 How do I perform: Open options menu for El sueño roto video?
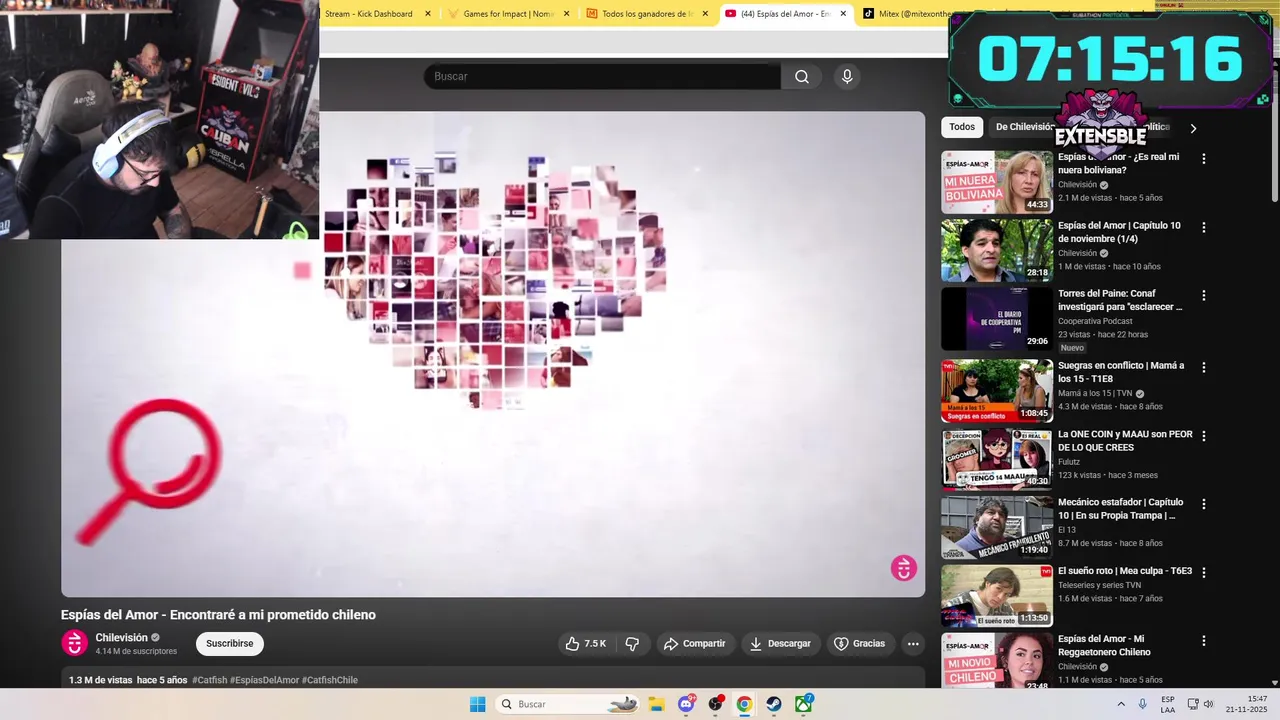coord(1204,572)
